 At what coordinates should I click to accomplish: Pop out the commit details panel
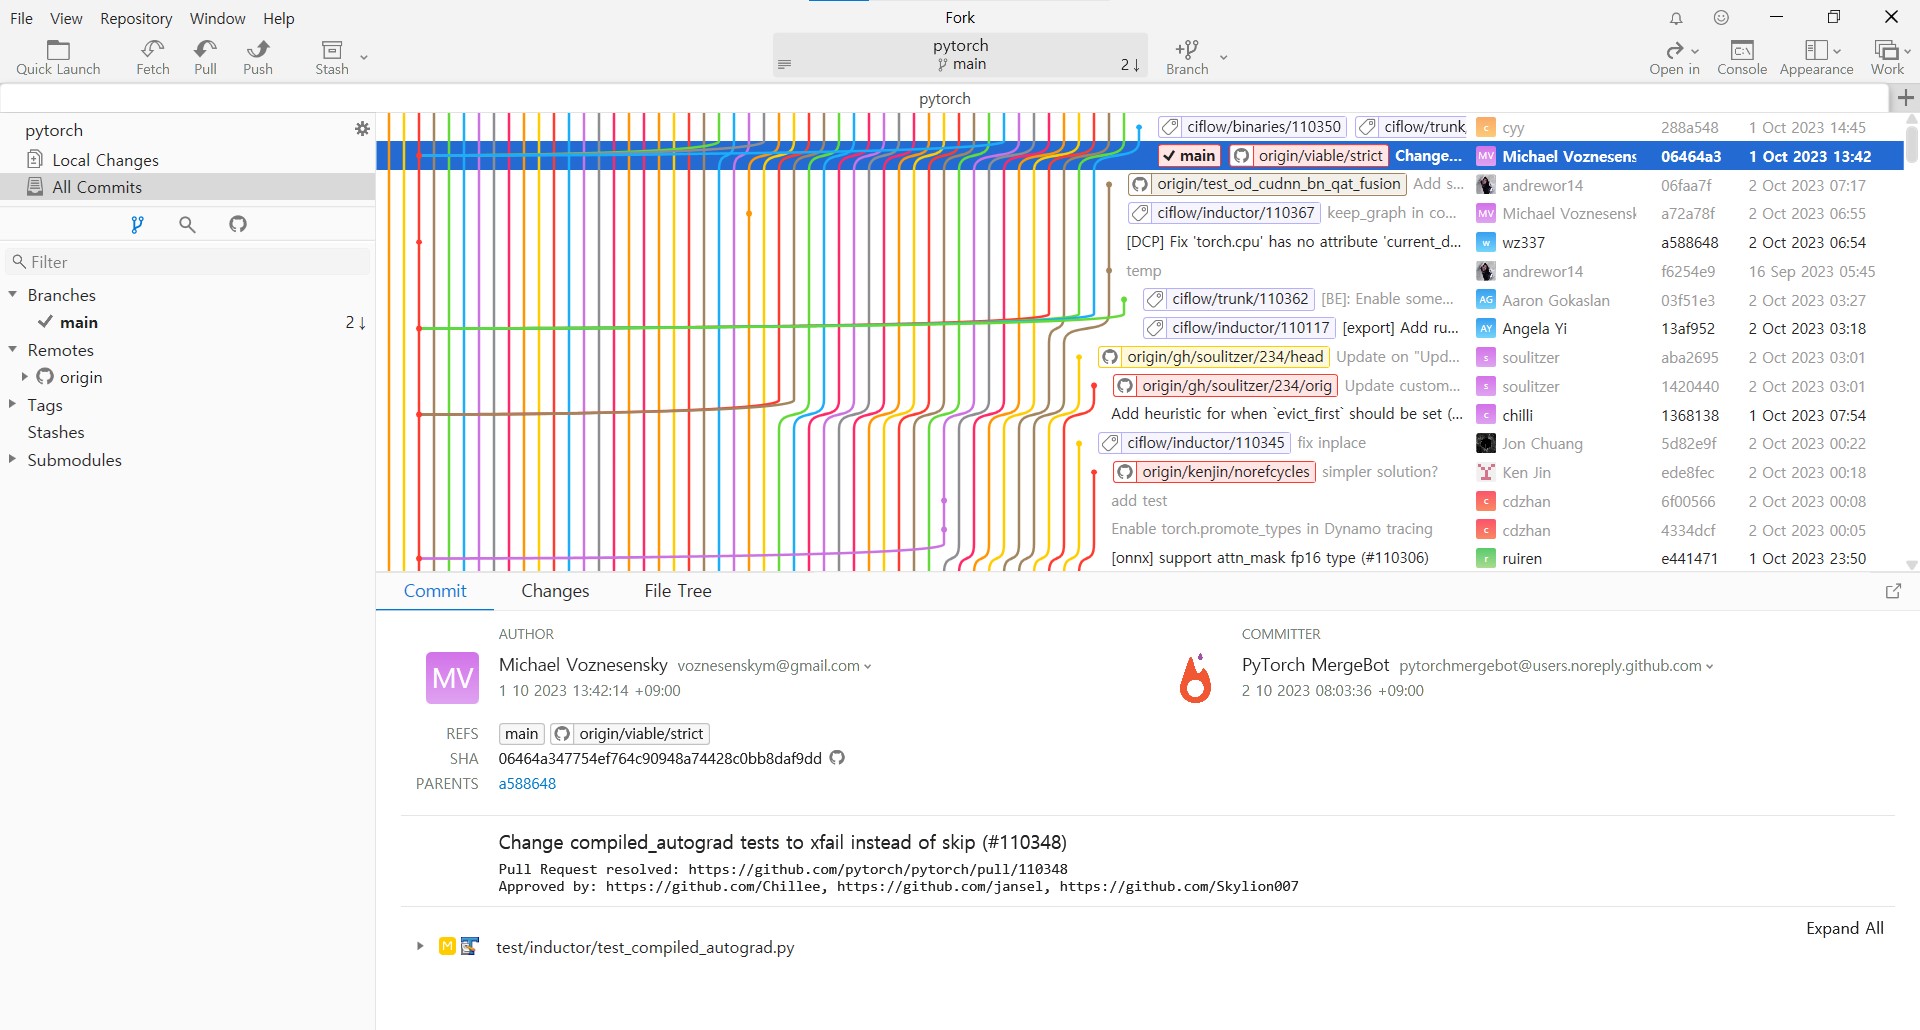coord(1893,591)
